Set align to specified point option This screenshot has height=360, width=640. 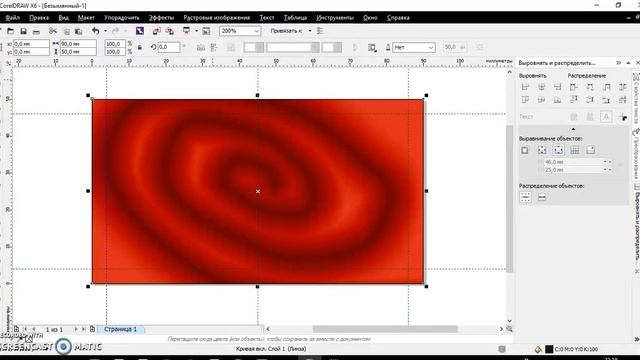click(x=591, y=150)
